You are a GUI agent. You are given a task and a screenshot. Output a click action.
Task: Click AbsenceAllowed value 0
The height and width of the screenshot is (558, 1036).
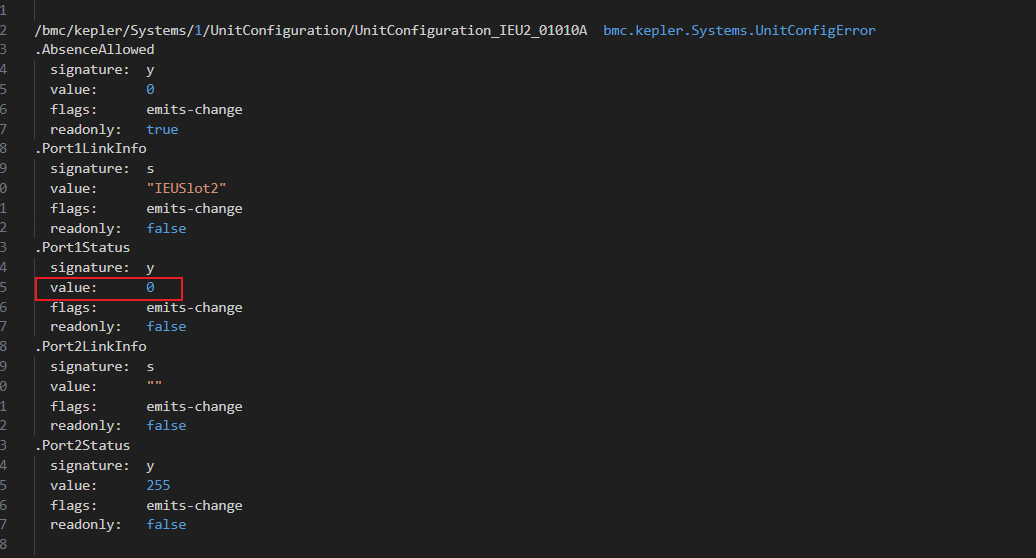(150, 89)
